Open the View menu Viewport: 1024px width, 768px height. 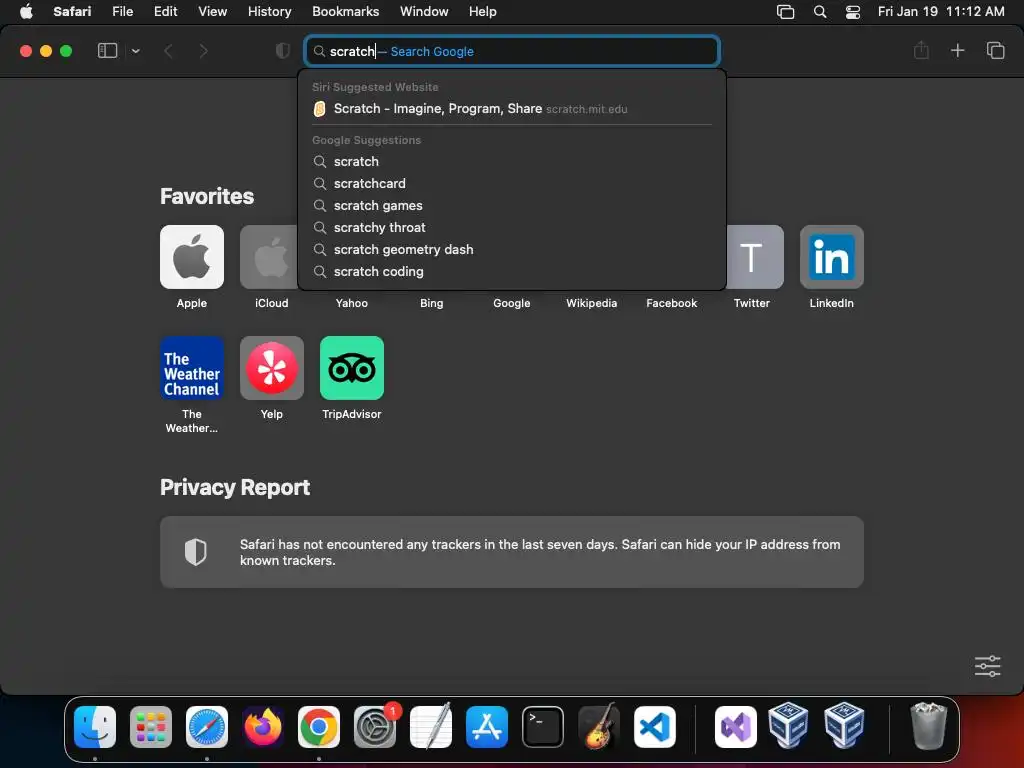pyautogui.click(x=212, y=11)
